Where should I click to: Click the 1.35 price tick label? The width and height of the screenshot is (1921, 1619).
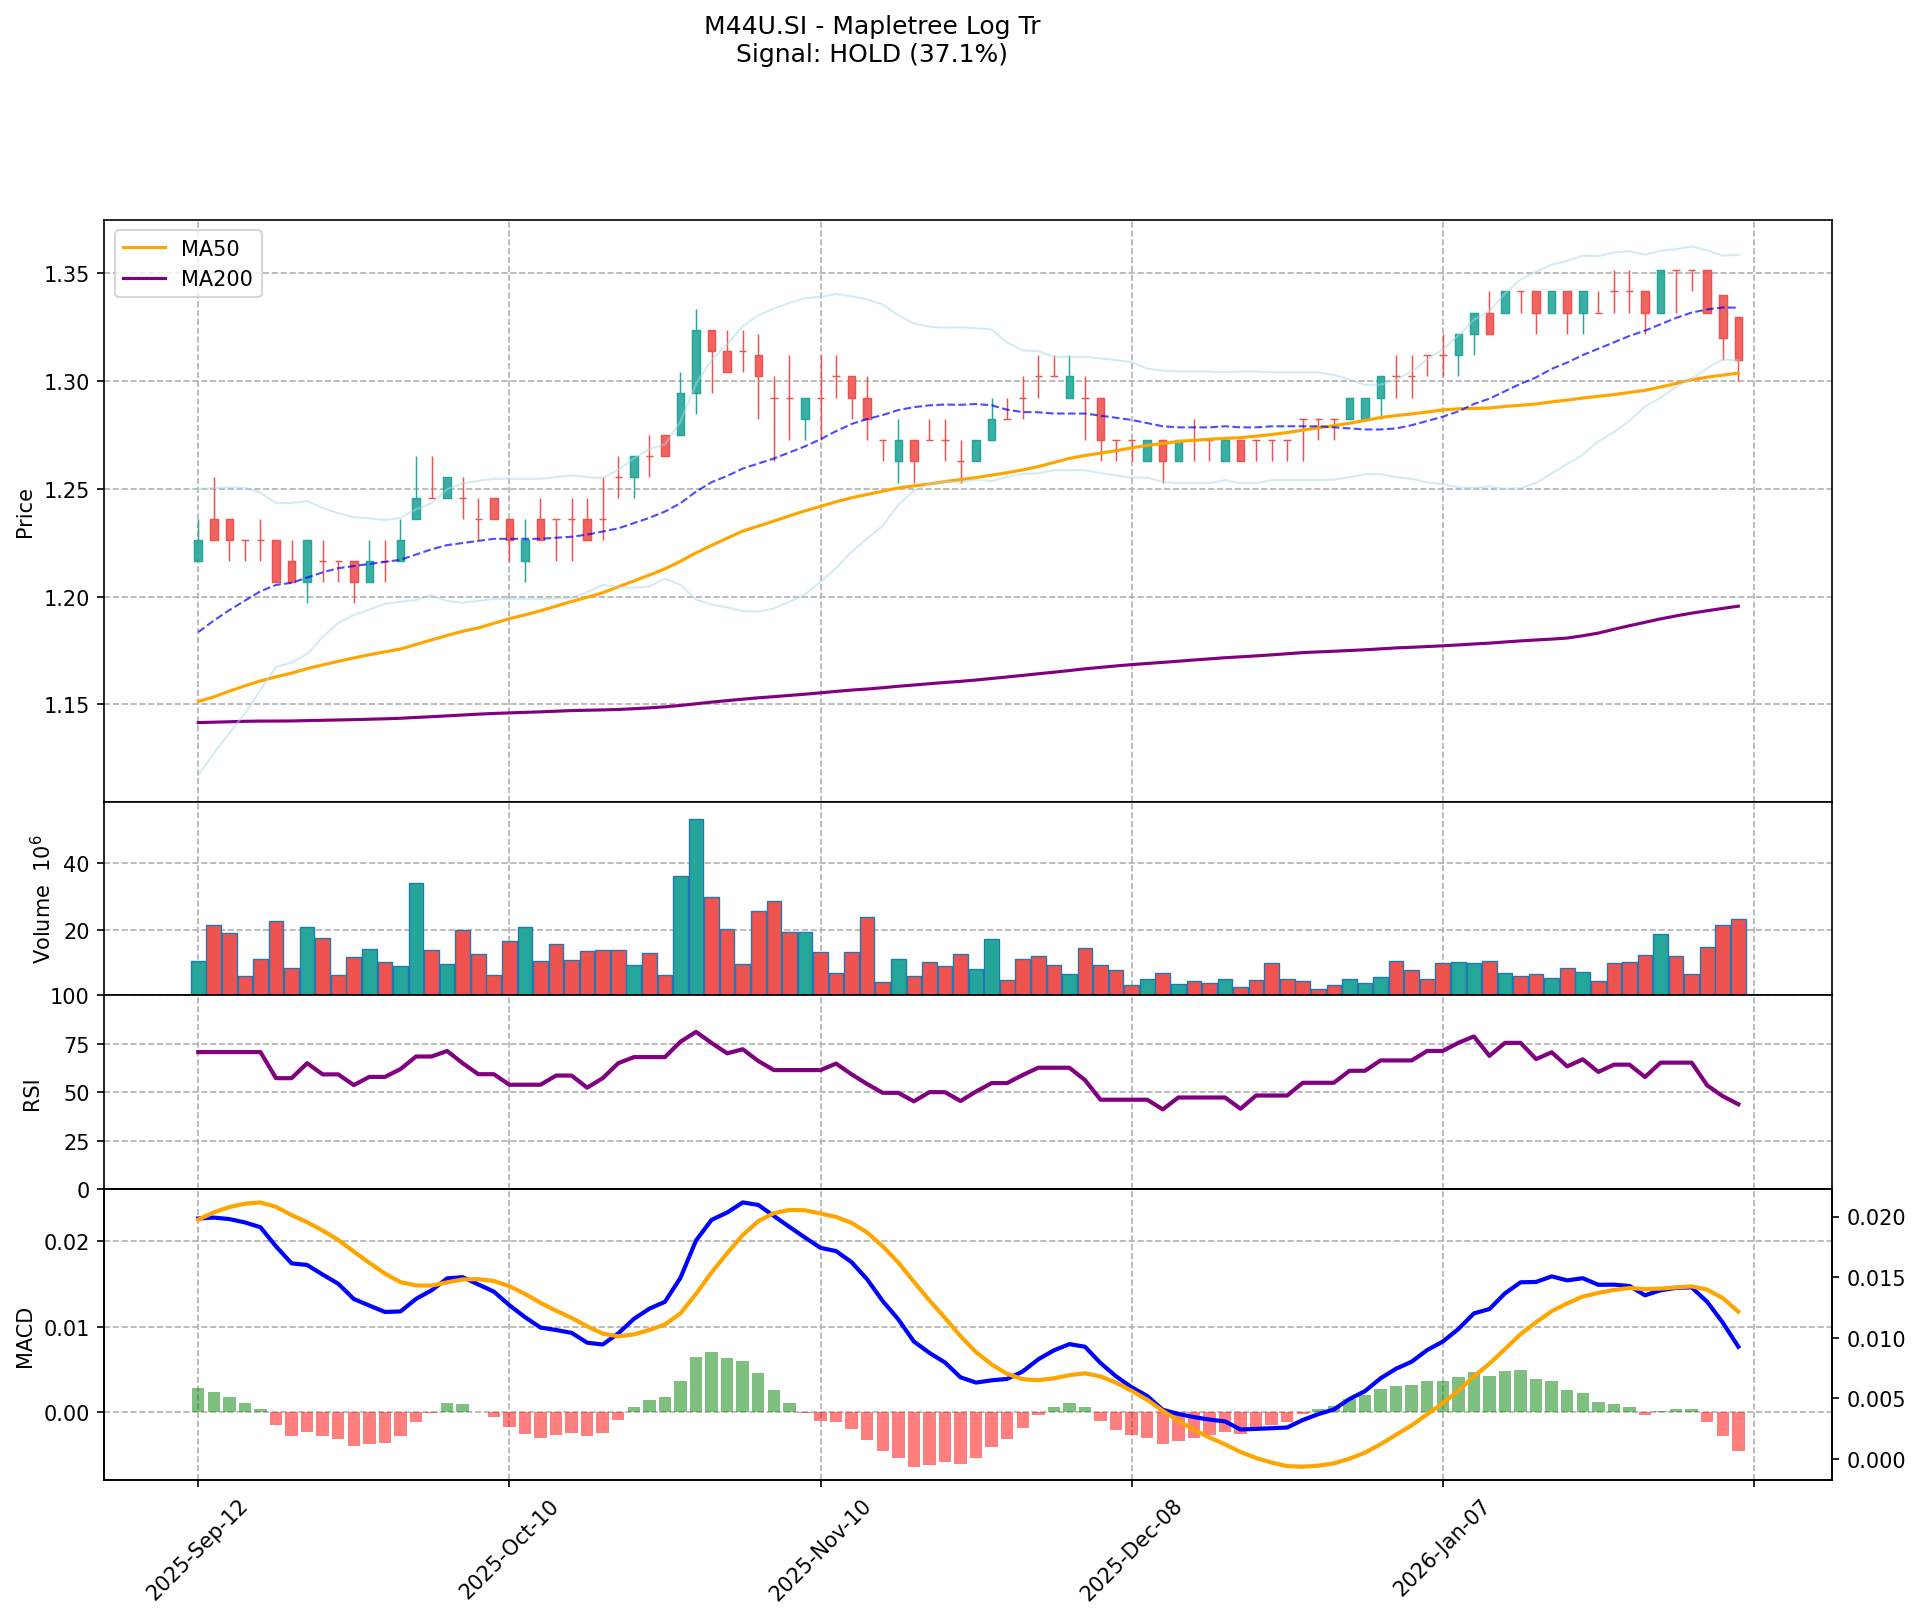coord(68,274)
